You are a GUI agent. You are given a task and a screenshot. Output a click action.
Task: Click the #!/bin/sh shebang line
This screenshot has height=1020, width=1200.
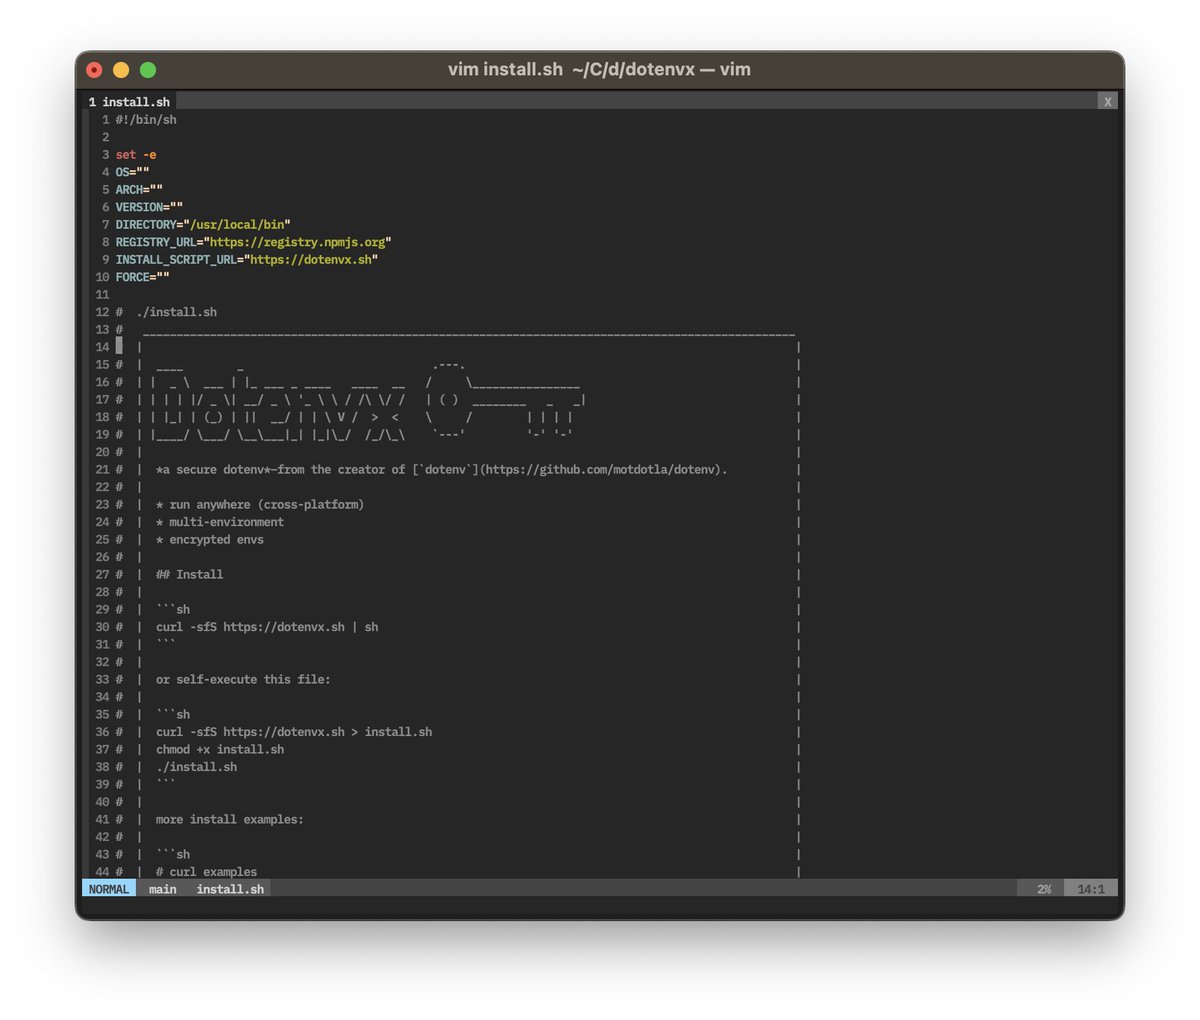click(x=146, y=120)
